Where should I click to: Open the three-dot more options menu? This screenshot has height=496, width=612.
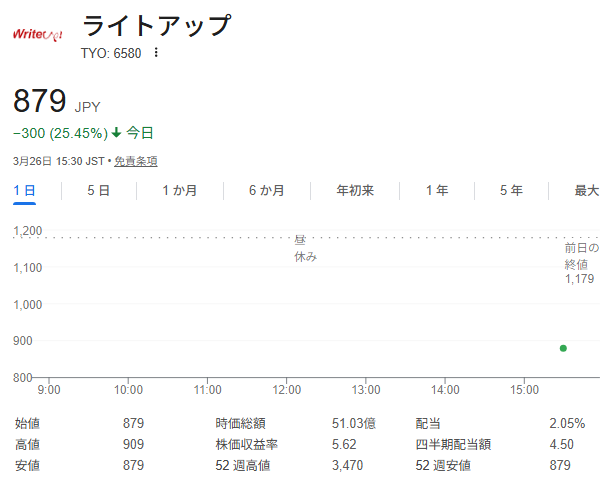coord(156,53)
